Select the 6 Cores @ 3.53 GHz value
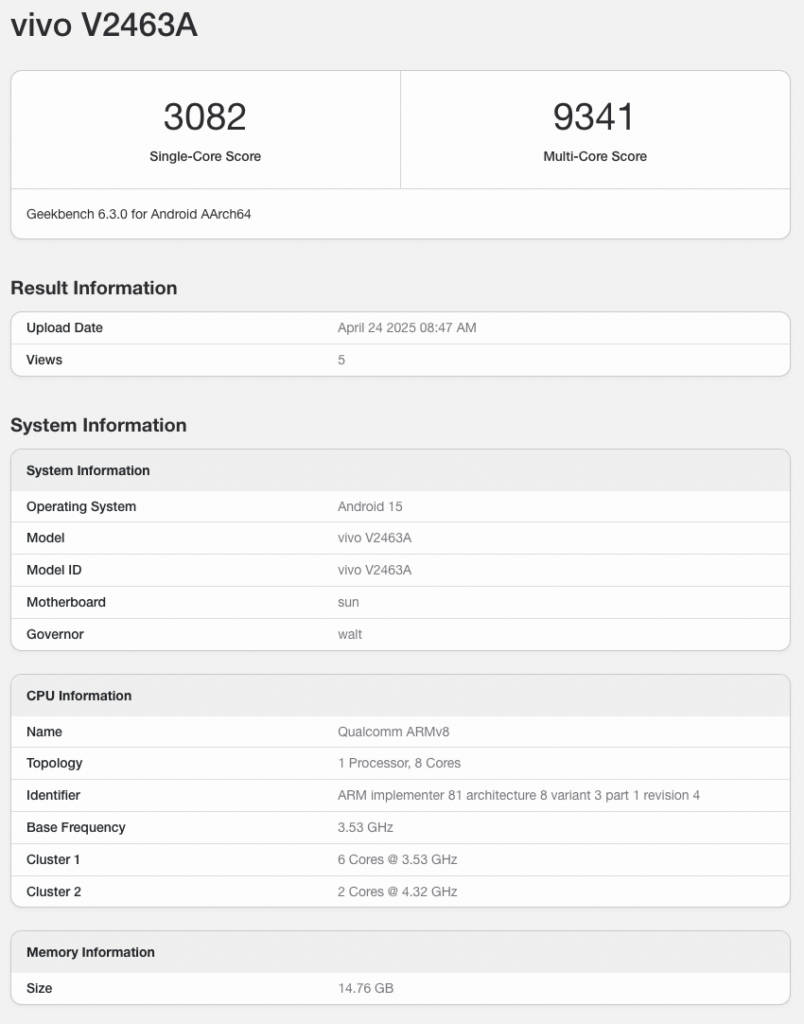 tap(397, 859)
